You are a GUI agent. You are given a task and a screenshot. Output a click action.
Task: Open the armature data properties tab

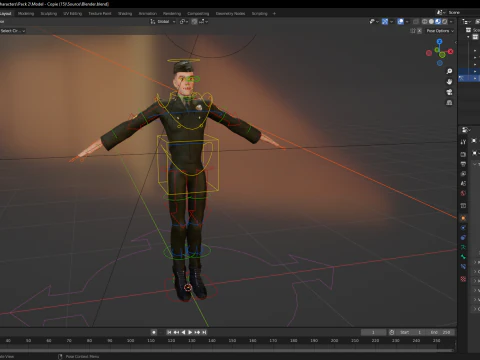click(x=463, y=247)
